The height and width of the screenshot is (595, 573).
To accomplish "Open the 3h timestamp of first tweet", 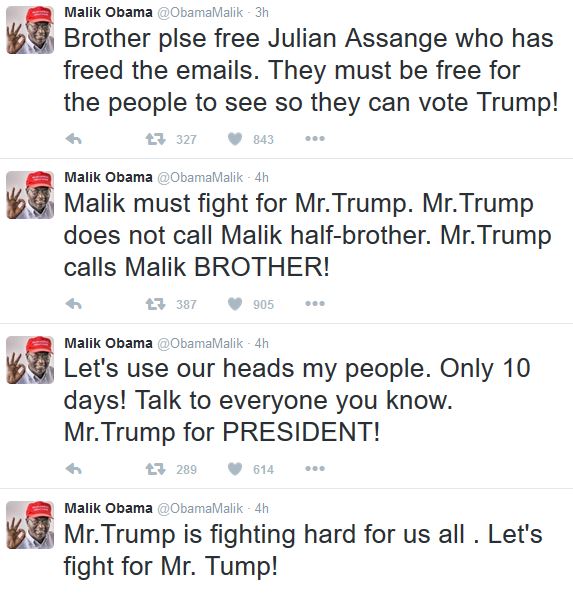I will [262, 13].
